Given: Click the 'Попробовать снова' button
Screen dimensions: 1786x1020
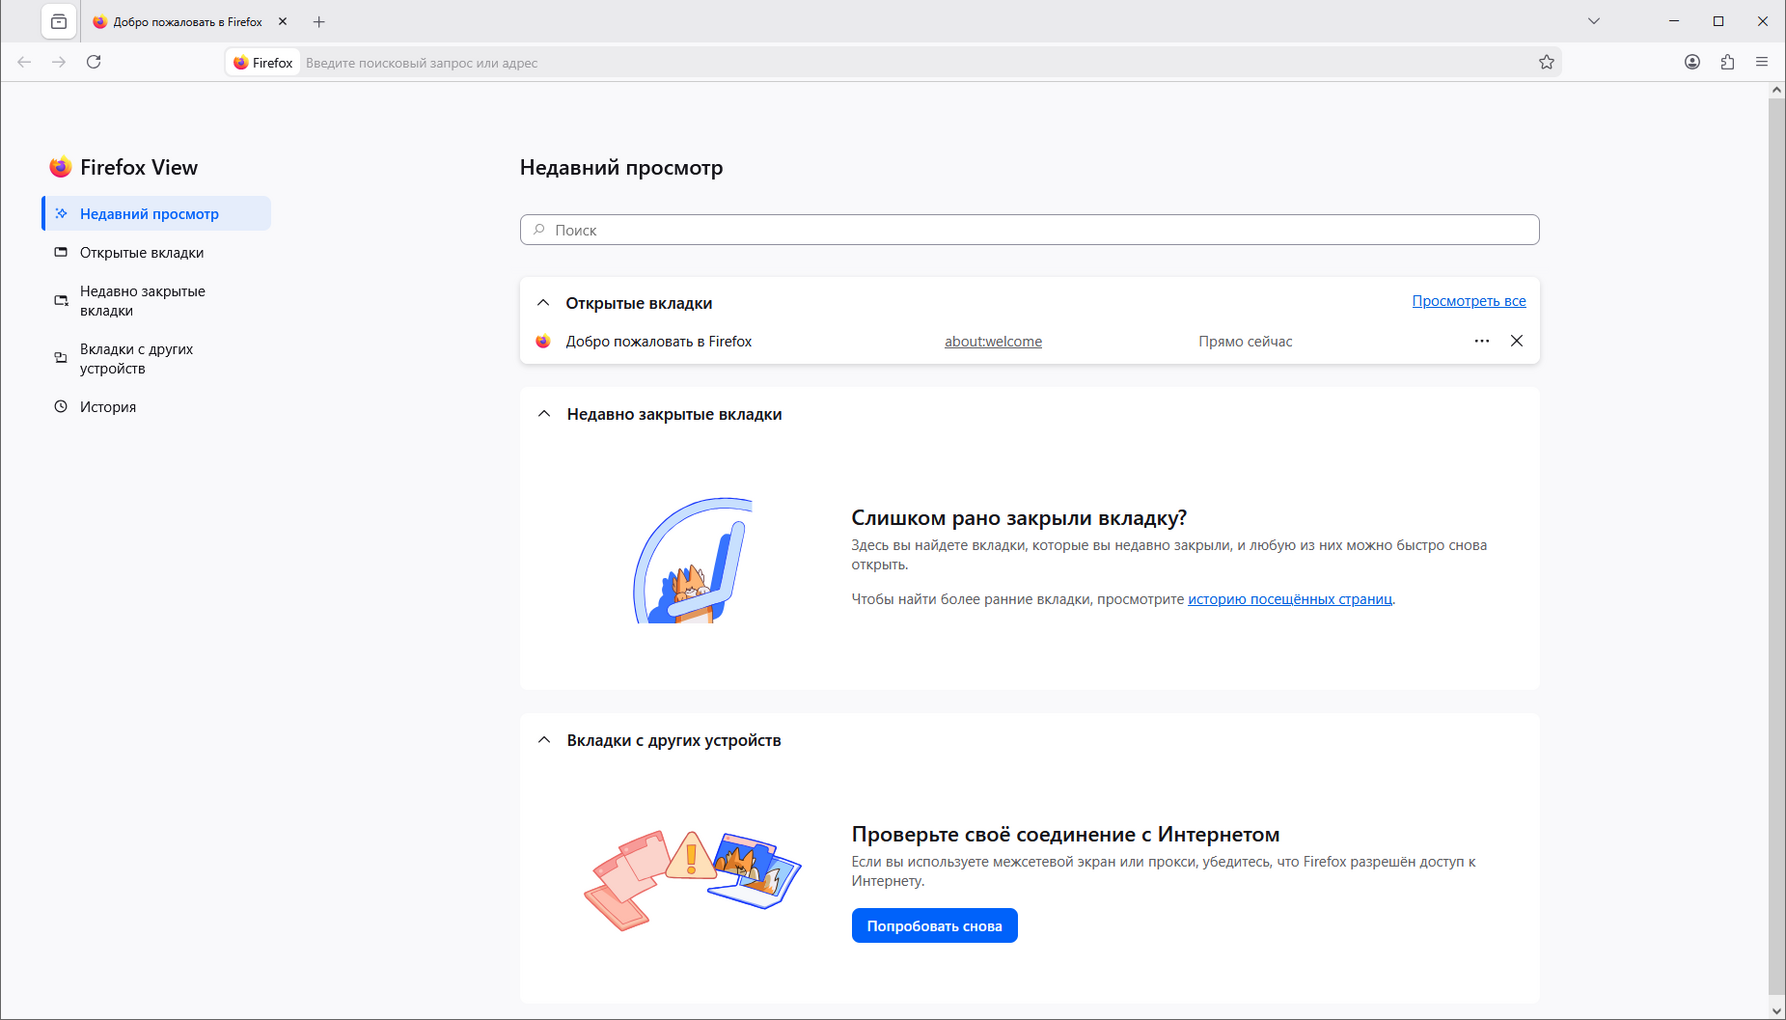Looking at the screenshot, I should (934, 926).
